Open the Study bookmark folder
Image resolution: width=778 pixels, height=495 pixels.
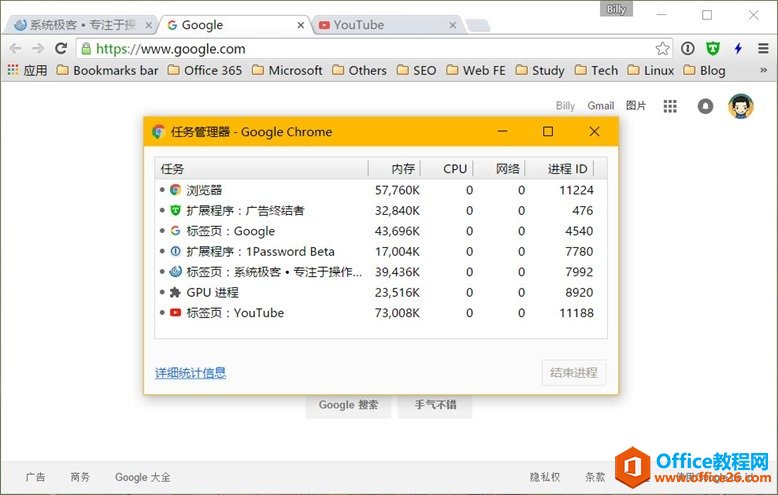point(540,70)
